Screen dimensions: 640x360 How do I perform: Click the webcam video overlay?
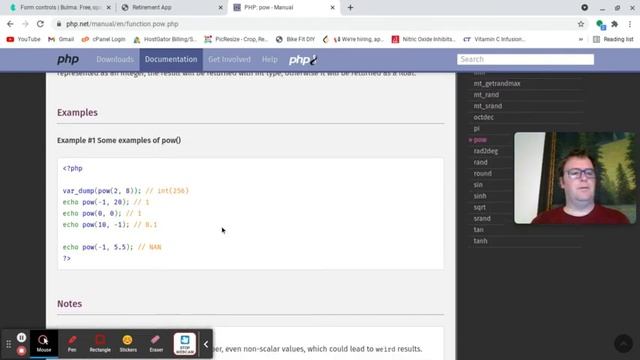(575, 178)
